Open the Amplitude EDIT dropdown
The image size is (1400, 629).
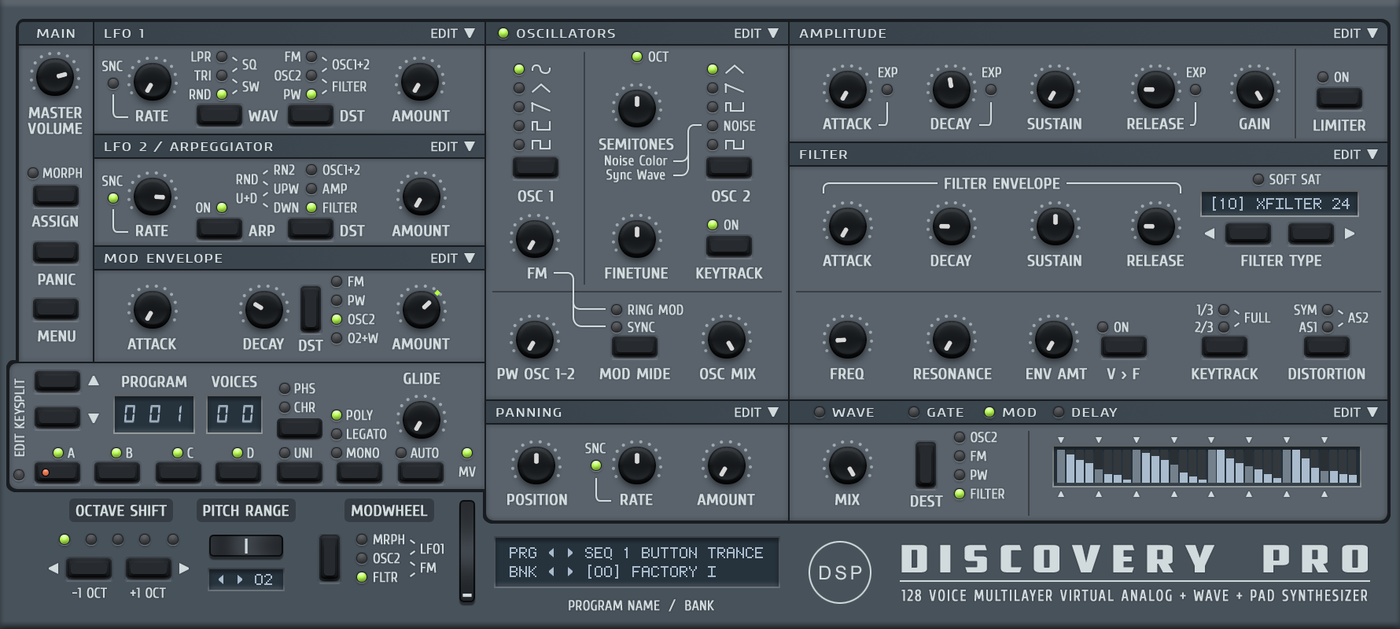(1355, 33)
